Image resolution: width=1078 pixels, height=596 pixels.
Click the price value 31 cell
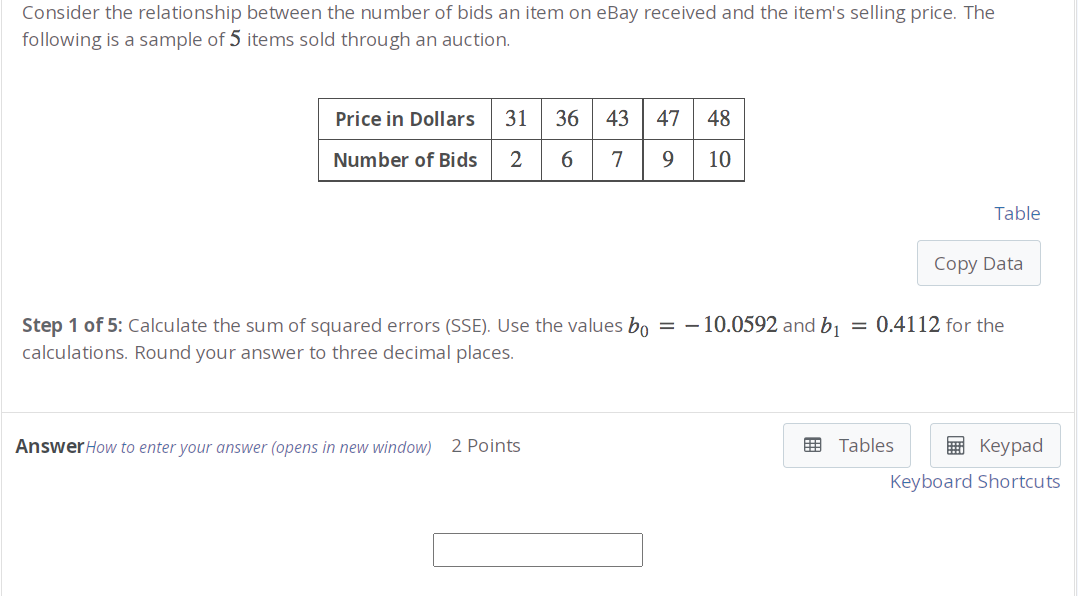coord(516,118)
